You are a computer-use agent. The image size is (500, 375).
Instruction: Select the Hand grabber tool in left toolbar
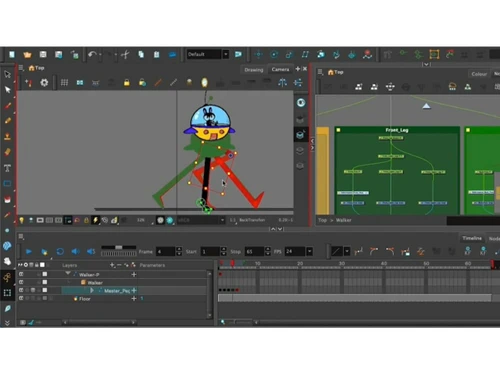point(7,261)
